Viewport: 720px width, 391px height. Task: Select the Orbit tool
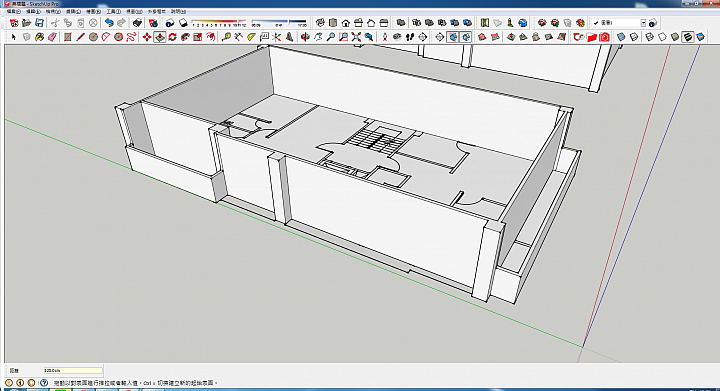click(305, 37)
